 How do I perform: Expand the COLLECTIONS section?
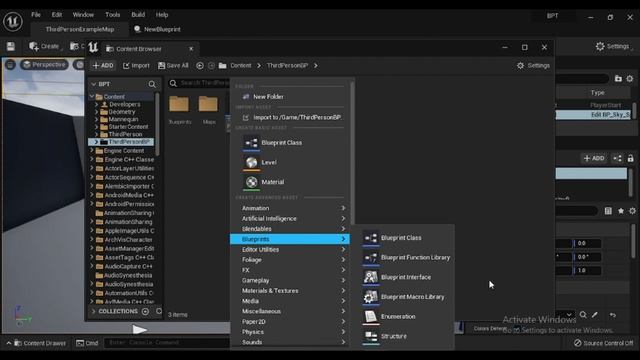(x=93, y=311)
